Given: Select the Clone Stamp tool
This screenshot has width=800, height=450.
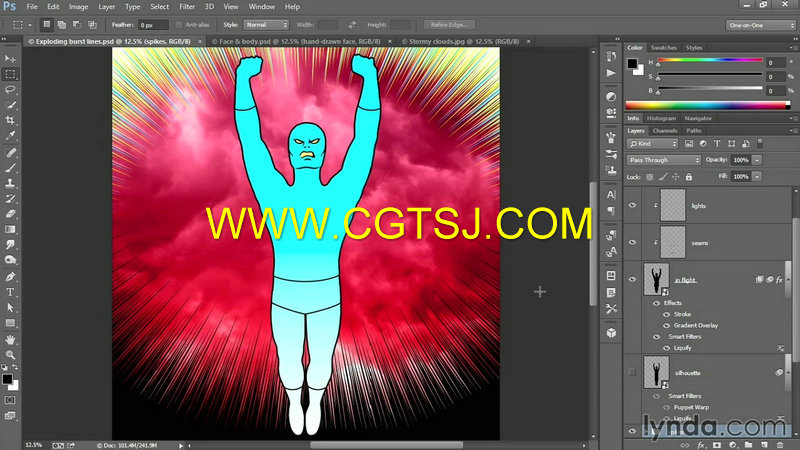Looking at the screenshot, I should [10, 183].
